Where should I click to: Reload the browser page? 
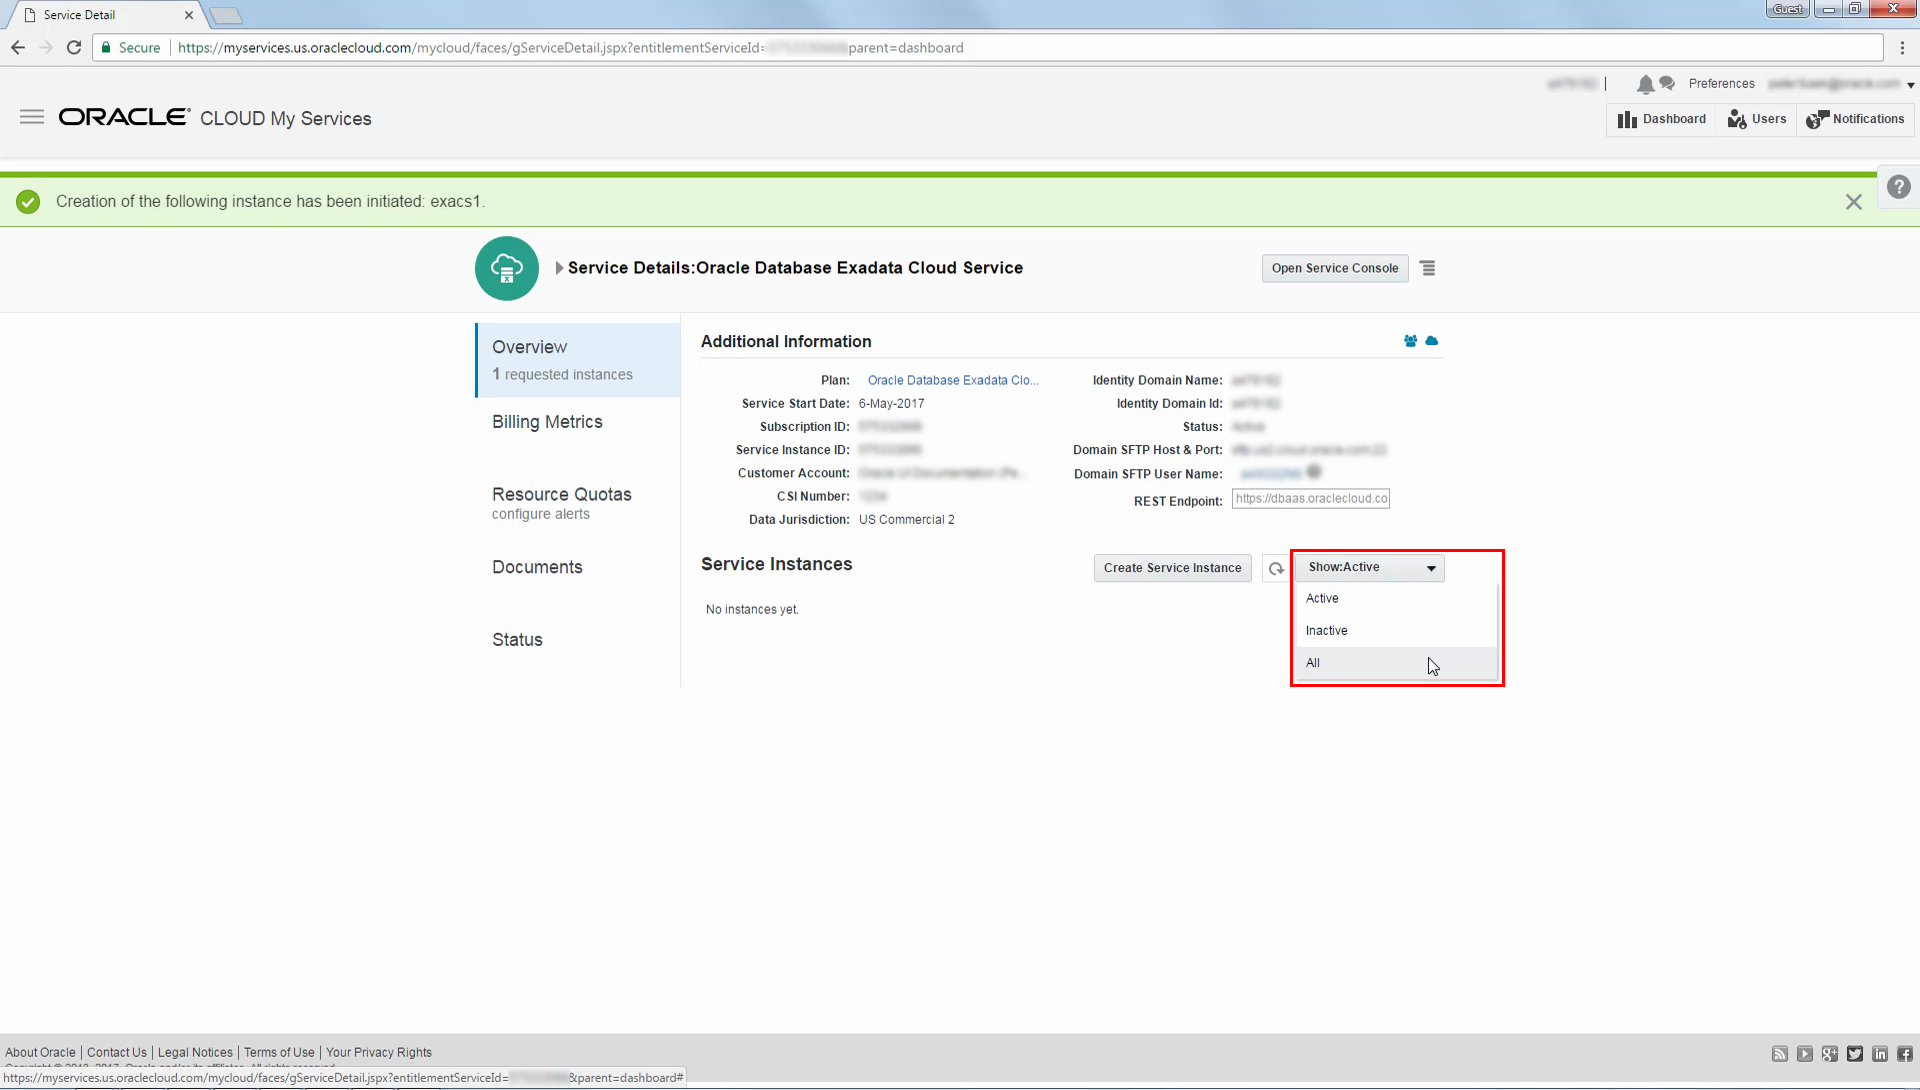coord(74,47)
